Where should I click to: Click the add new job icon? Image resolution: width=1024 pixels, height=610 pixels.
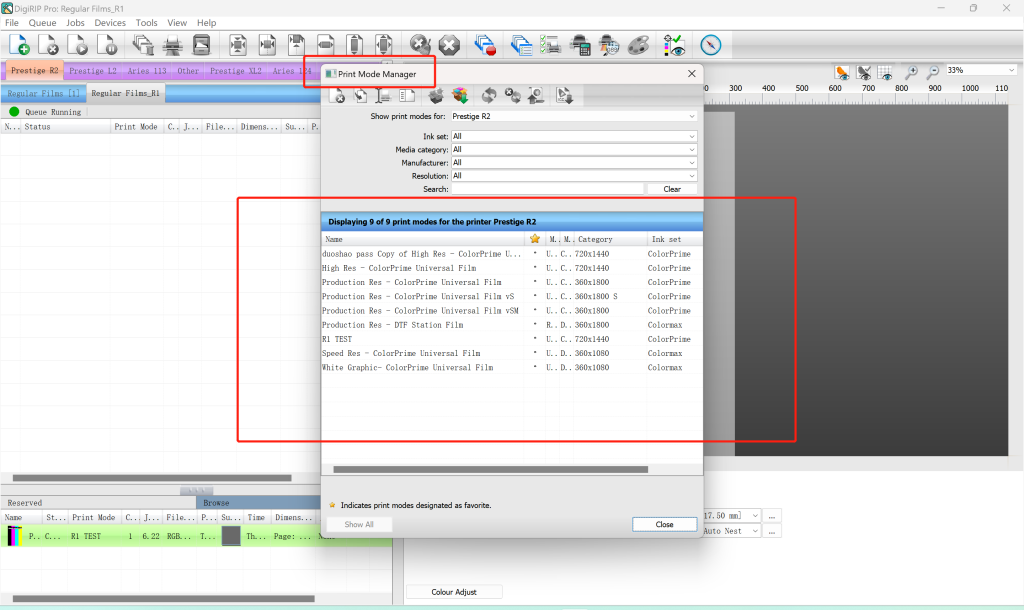coord(19,45)
